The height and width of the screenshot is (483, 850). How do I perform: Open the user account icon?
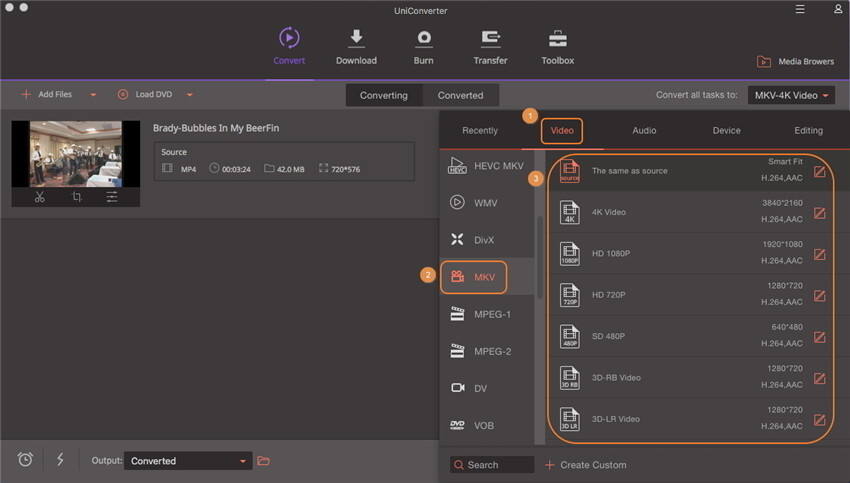pos(838,9)
